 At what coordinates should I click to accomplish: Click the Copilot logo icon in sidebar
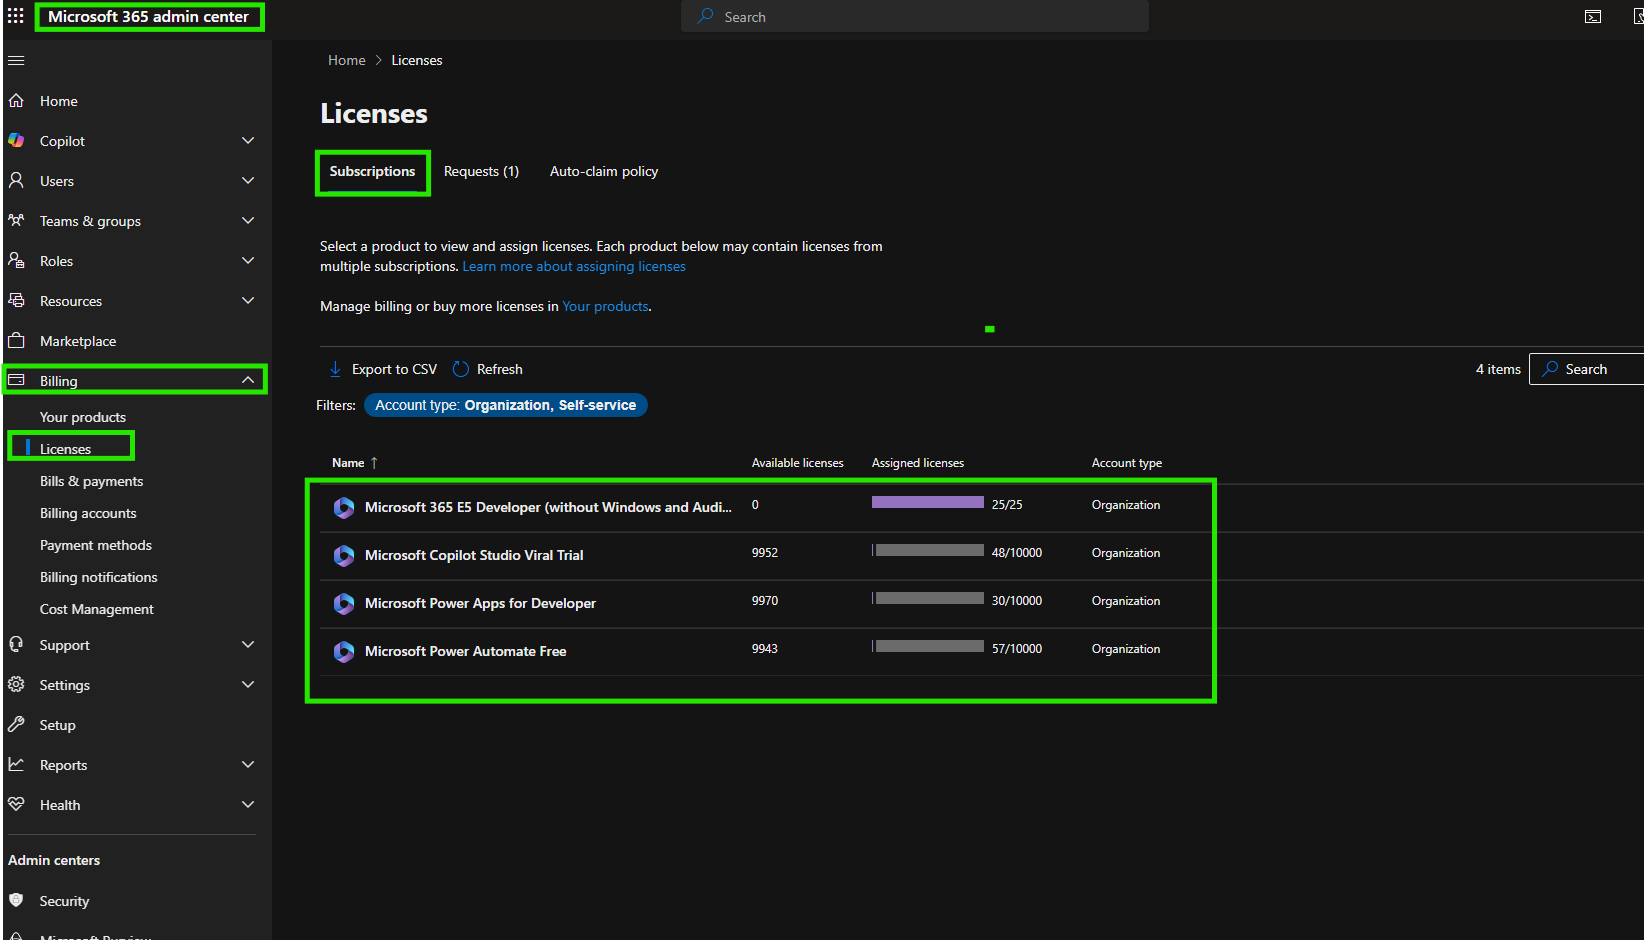pyautogui.click(x=16, y=141)
